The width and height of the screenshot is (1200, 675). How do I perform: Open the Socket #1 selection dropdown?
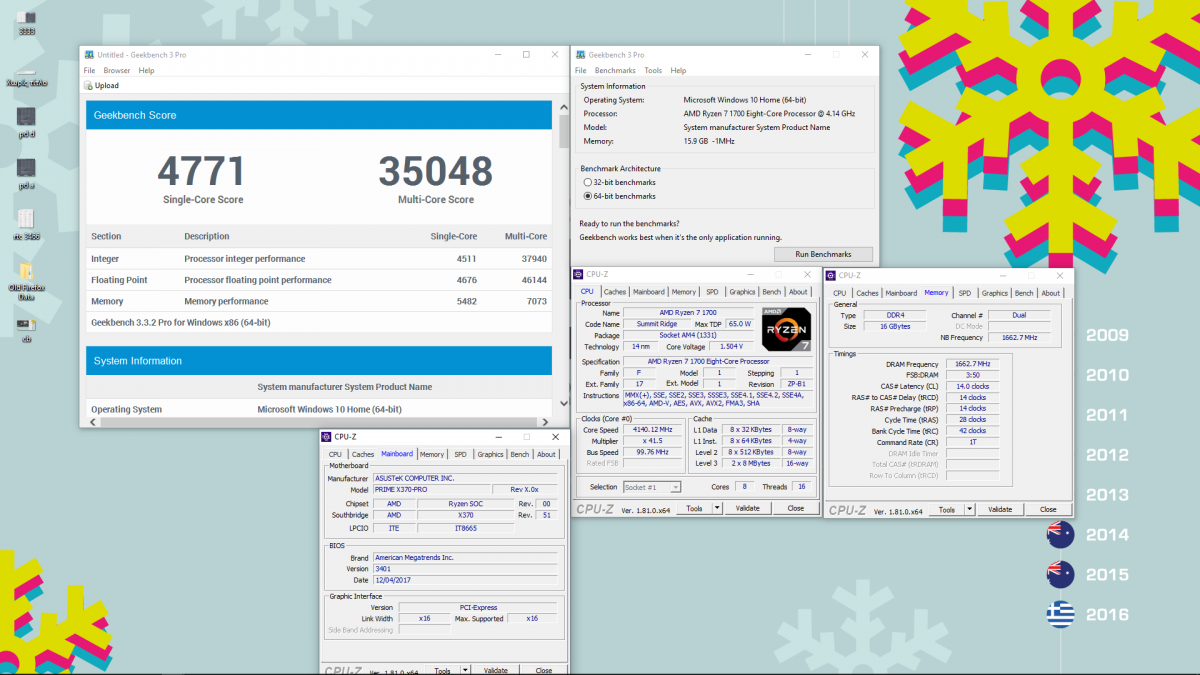click(651, 487)
